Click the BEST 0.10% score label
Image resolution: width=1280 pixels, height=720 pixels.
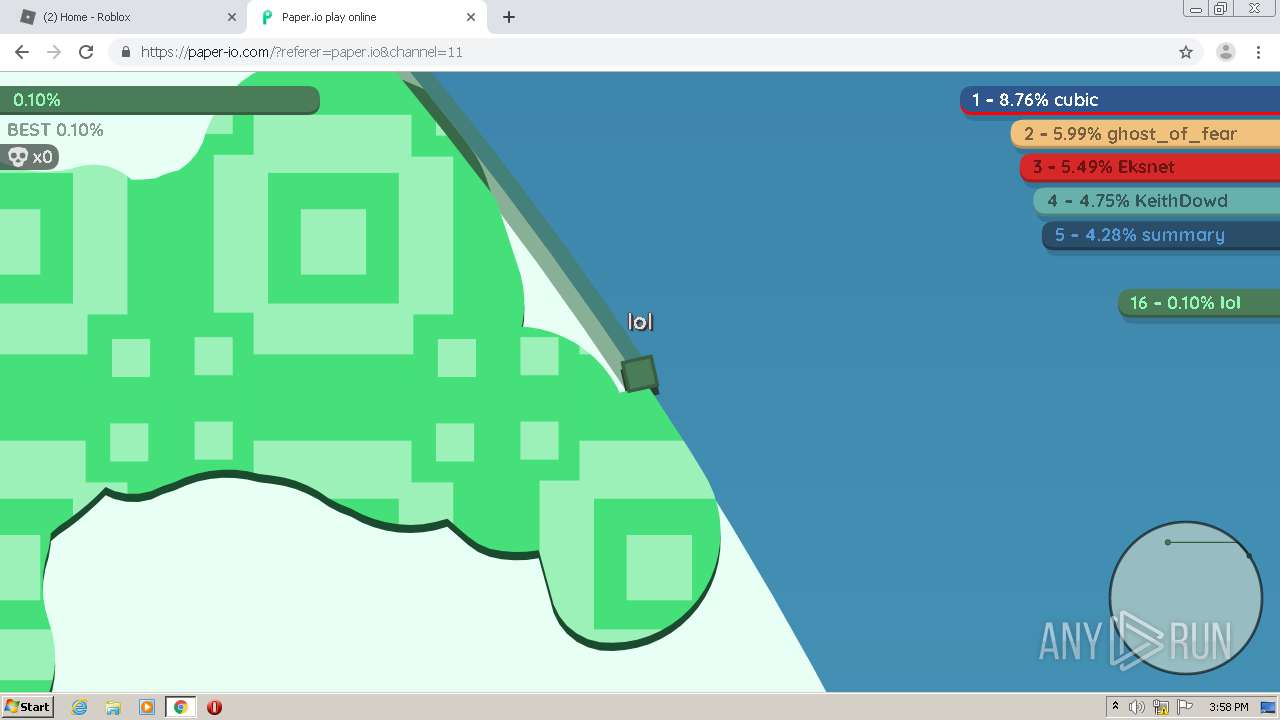point(55,130)
